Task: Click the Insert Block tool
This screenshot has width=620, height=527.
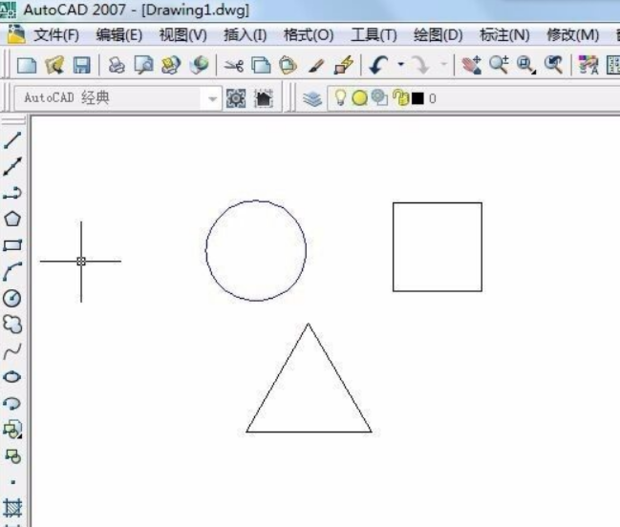Action: click(12, 430)
